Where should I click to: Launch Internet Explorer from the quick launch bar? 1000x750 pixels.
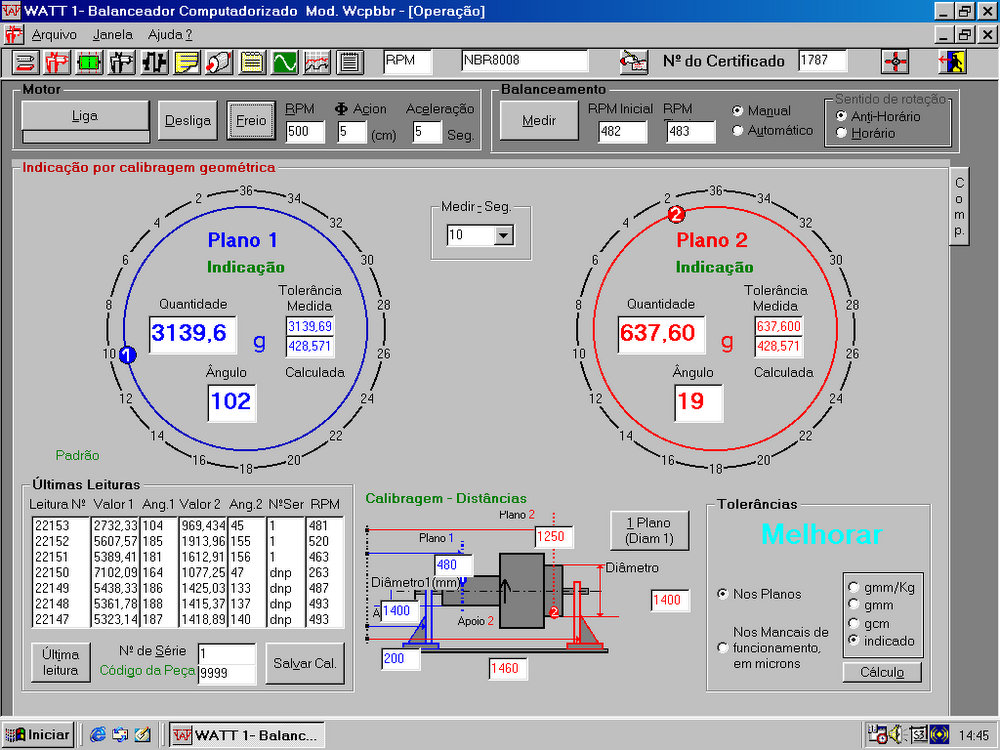tap(97, 735)
